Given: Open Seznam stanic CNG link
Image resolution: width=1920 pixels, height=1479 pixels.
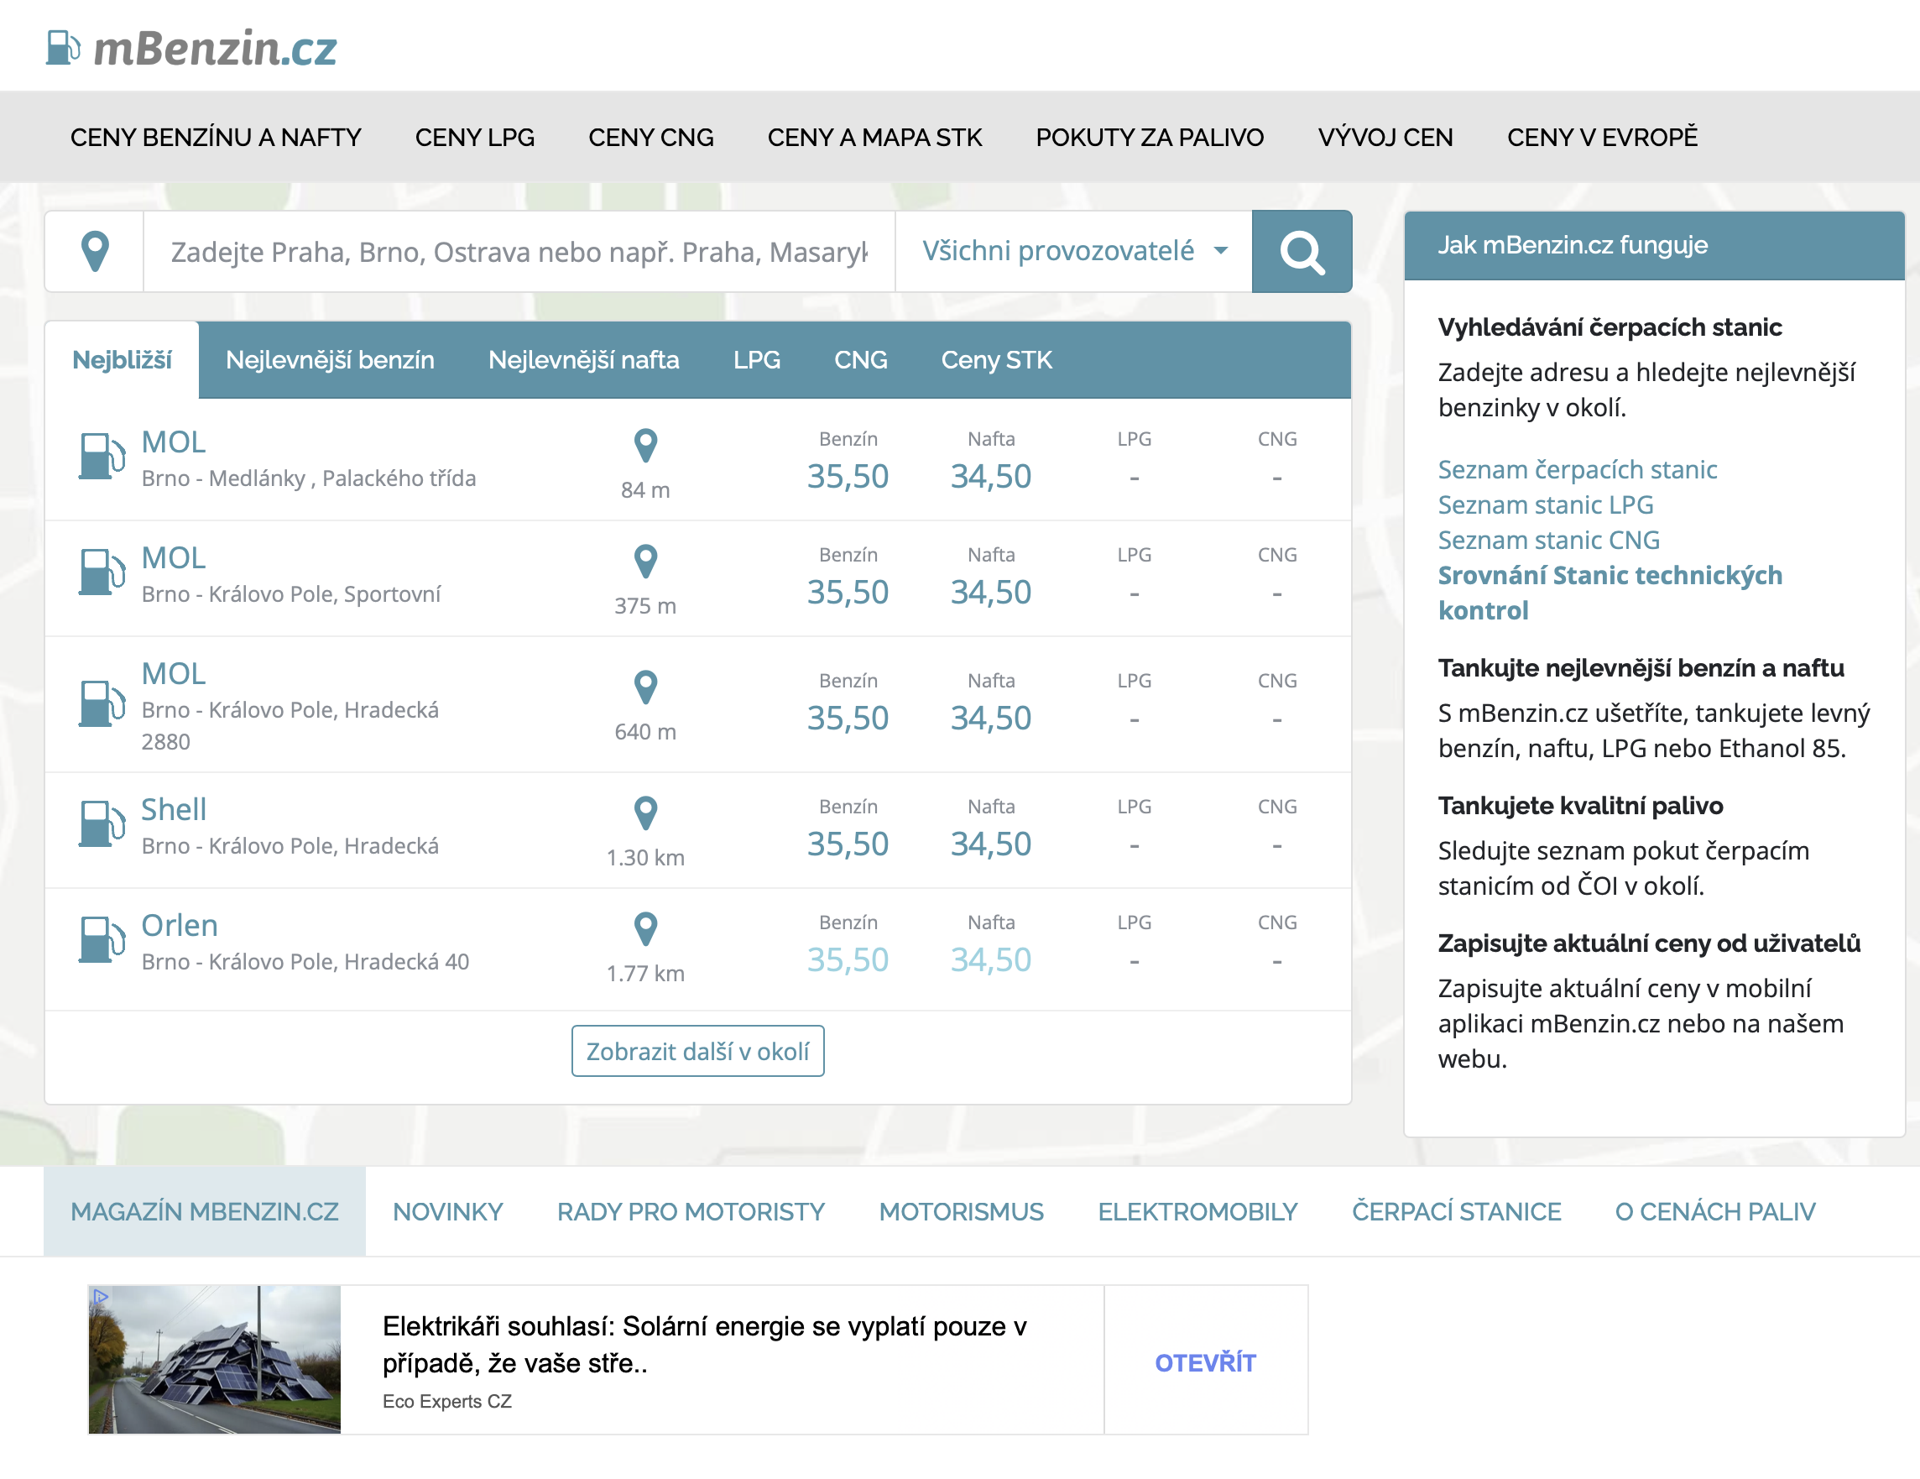Looking at the screenshot, I should tap(1548, 540).
